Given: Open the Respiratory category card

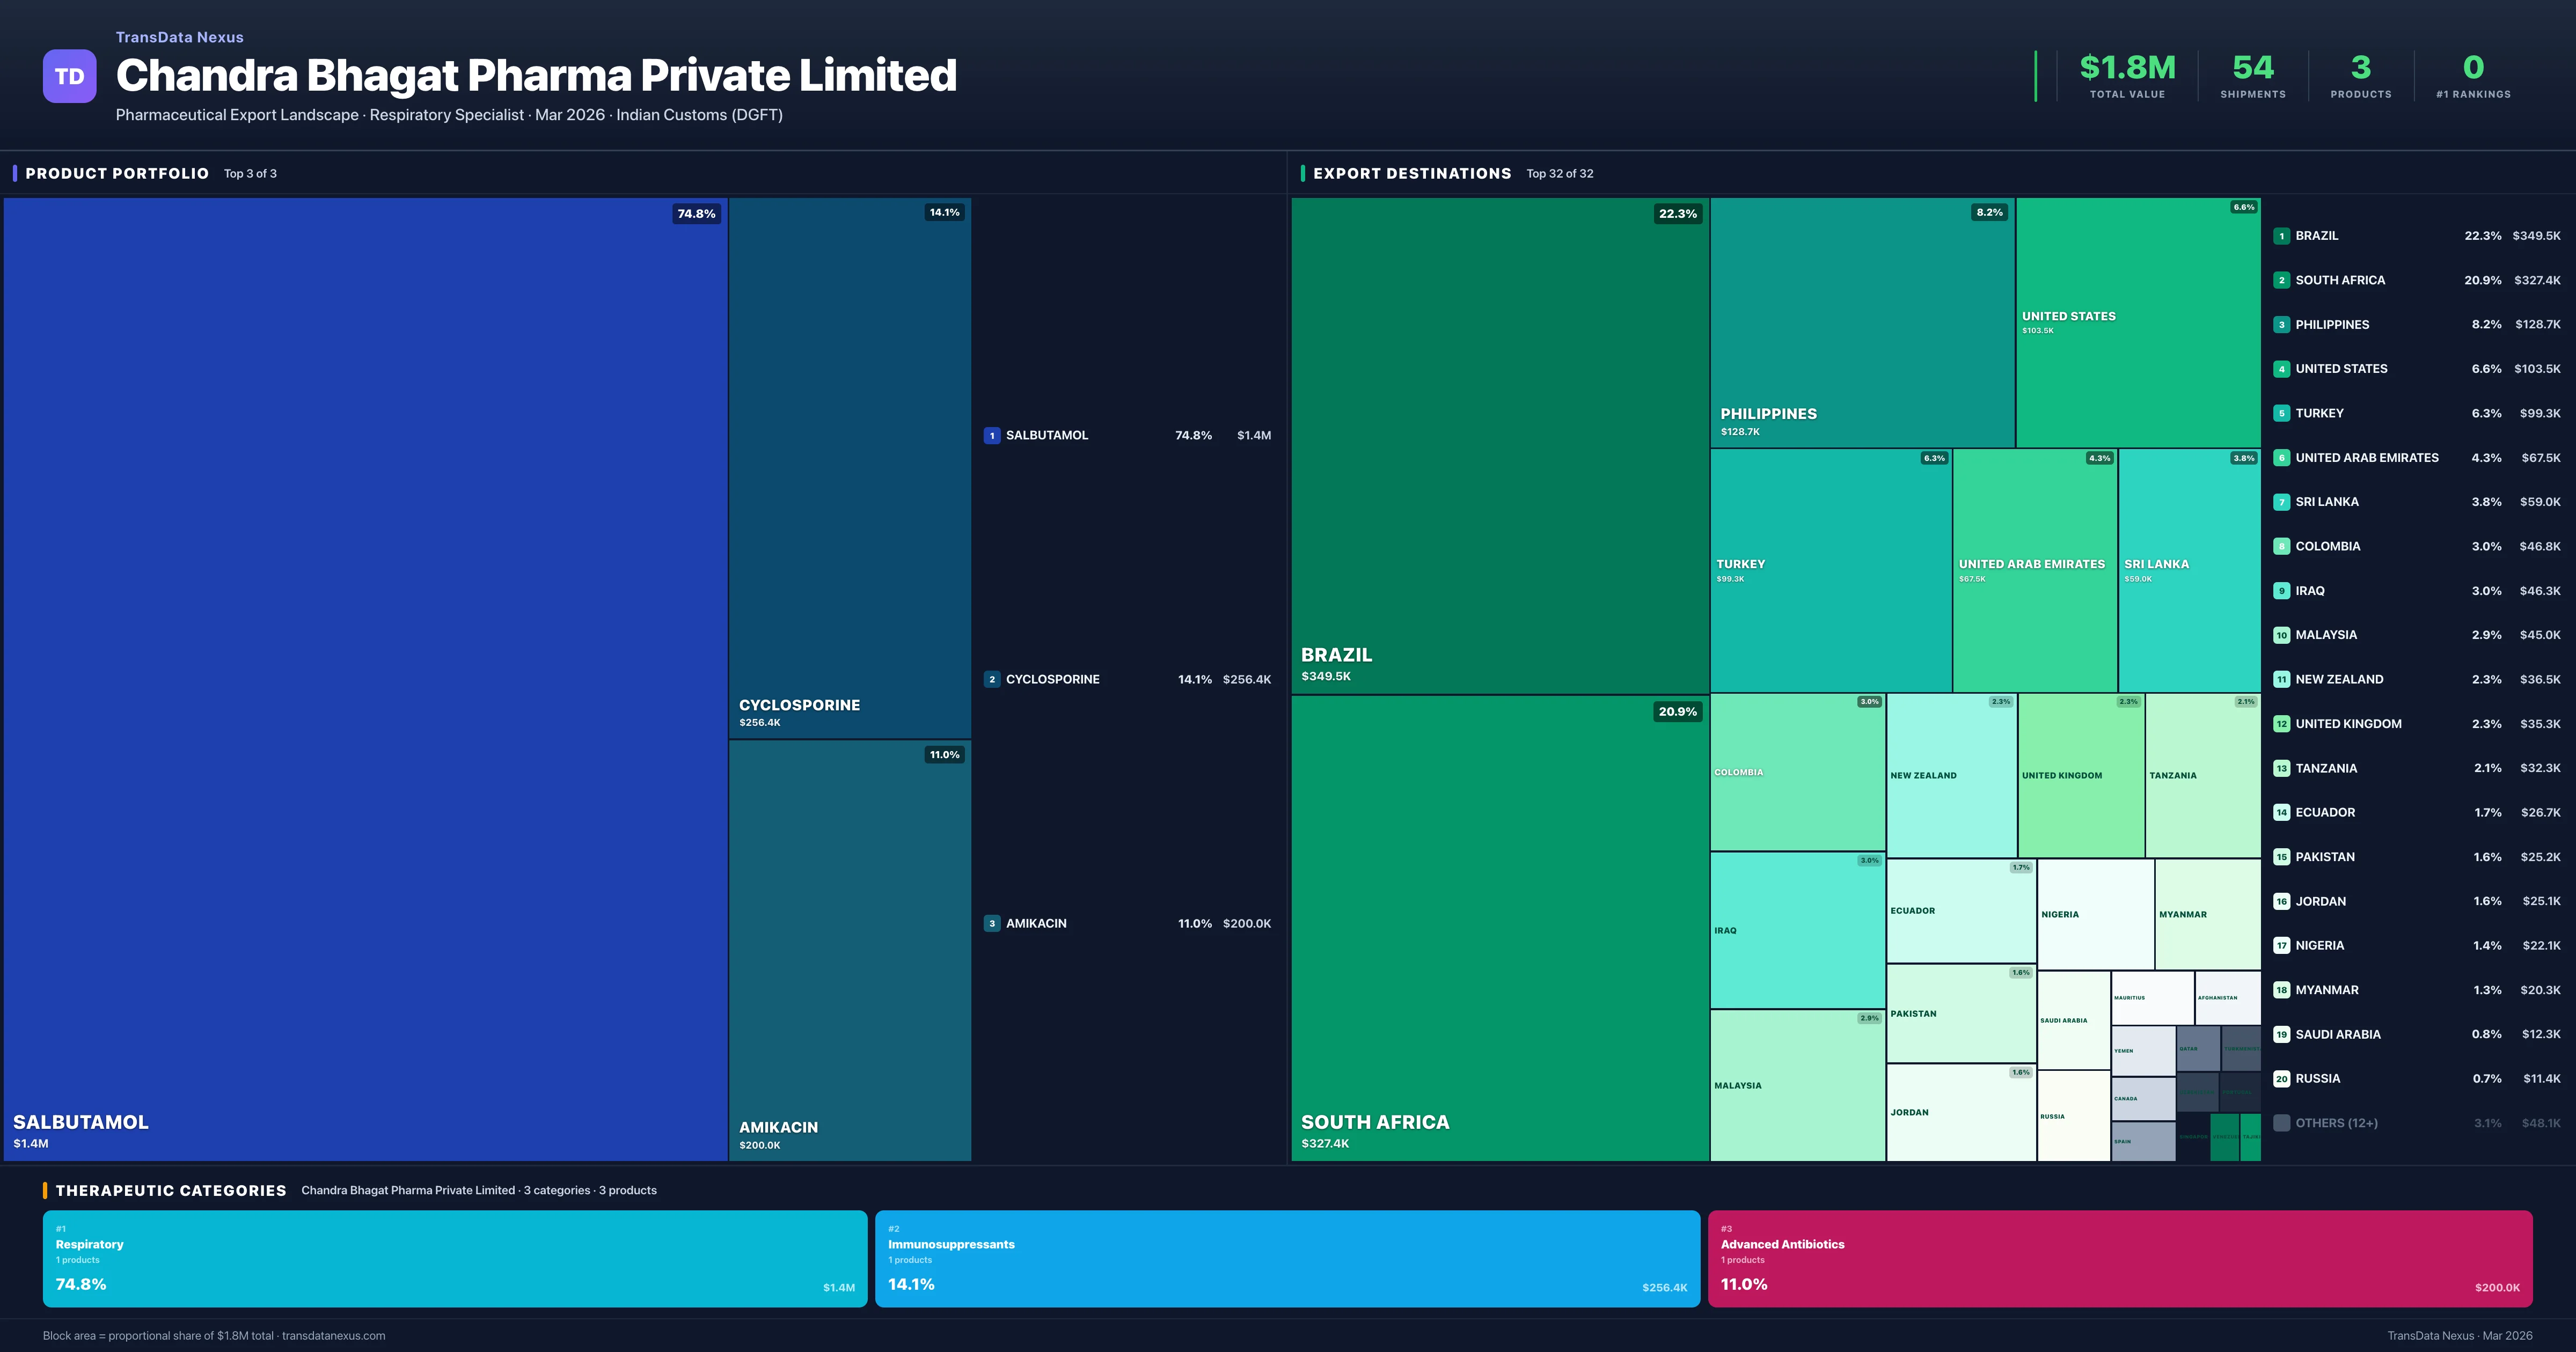Looking at the screenshot, I should tap(454, 1258).
